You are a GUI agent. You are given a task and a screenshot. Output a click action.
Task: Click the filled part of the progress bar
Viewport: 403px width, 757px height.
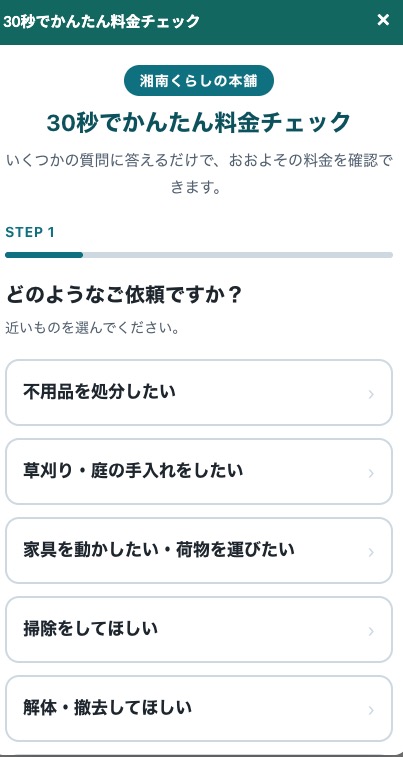44,255
